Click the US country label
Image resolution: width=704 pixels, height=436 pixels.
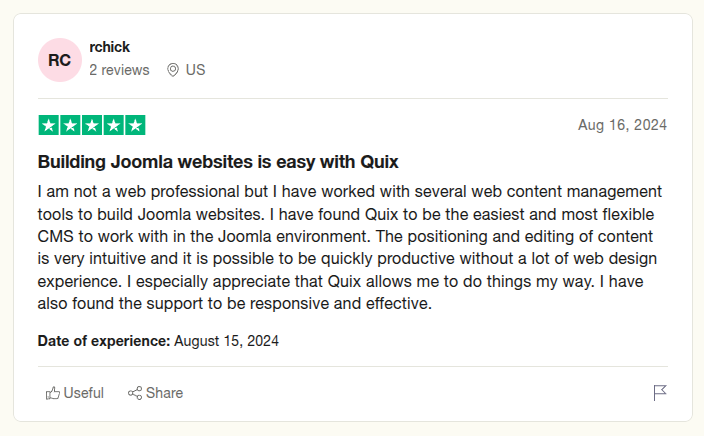click(195, 70)
